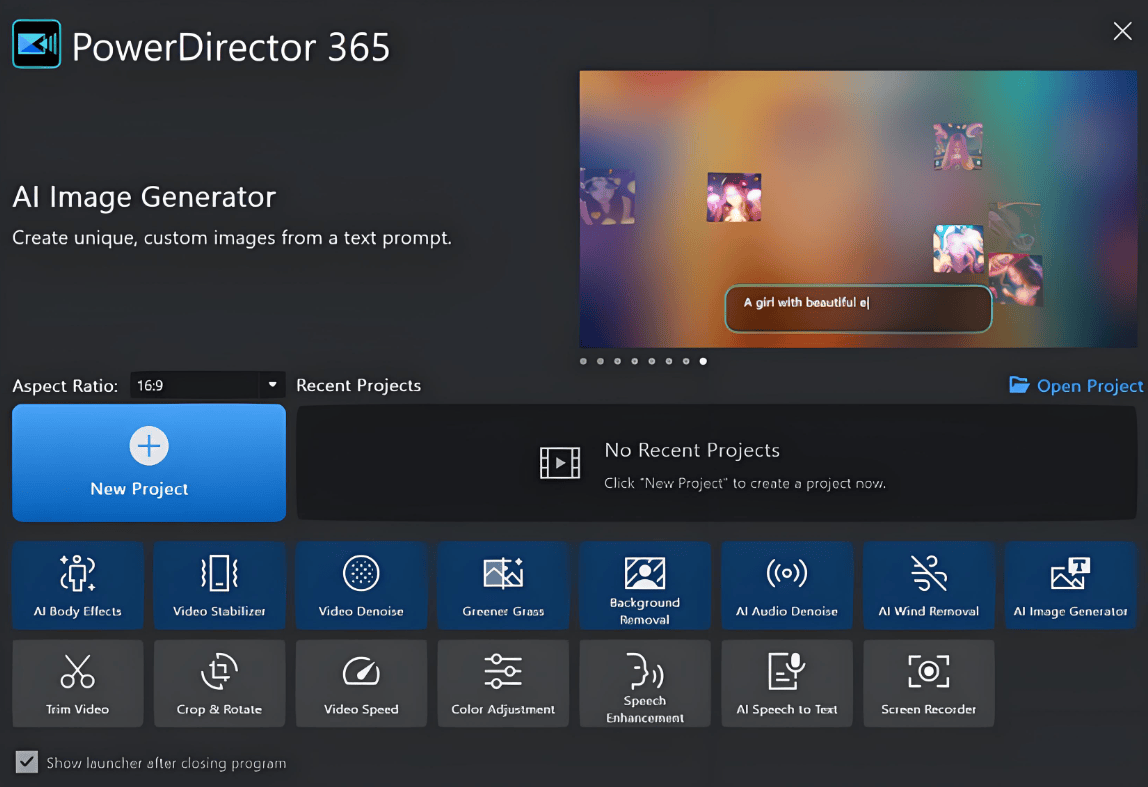Launch the AI Speech to Text tool
Image resolution: width=1148 pixels, height=787 pixels.
(787, 683)
